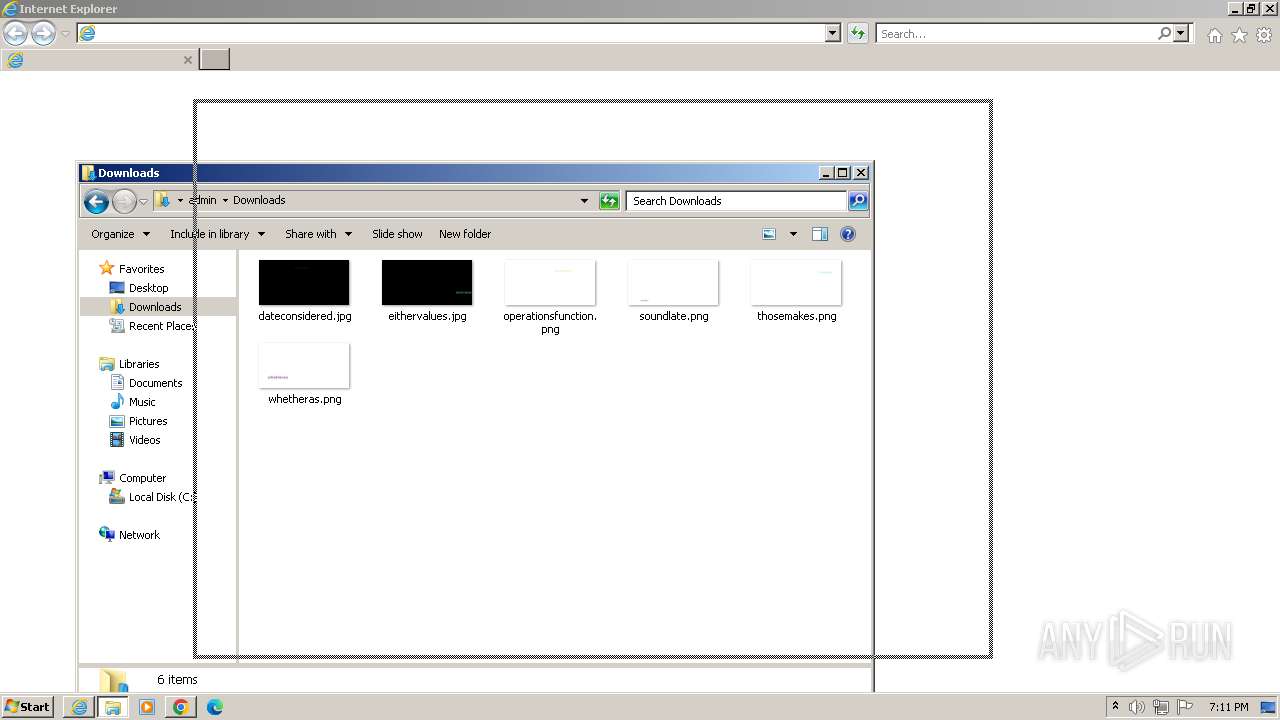The height and width of the screenshot is (720, 1280).
Task: Open Share with menu
Action: tap(318, 234)
